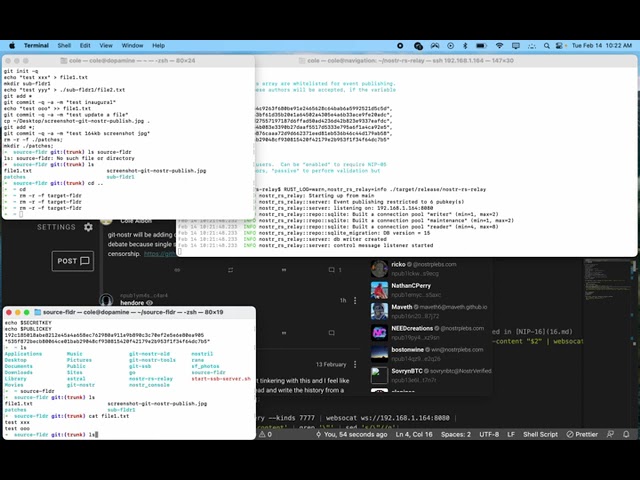
Task: Open the View menu
Action: click(106, 46)
